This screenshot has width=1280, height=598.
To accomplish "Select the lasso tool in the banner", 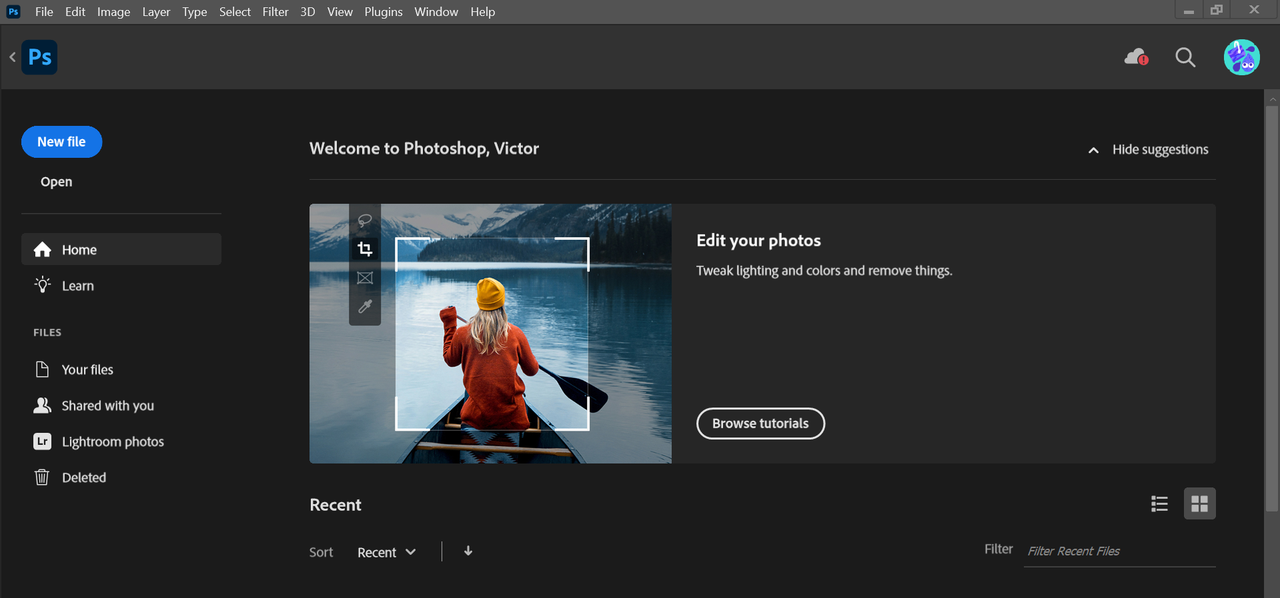I will pos(365,220).
